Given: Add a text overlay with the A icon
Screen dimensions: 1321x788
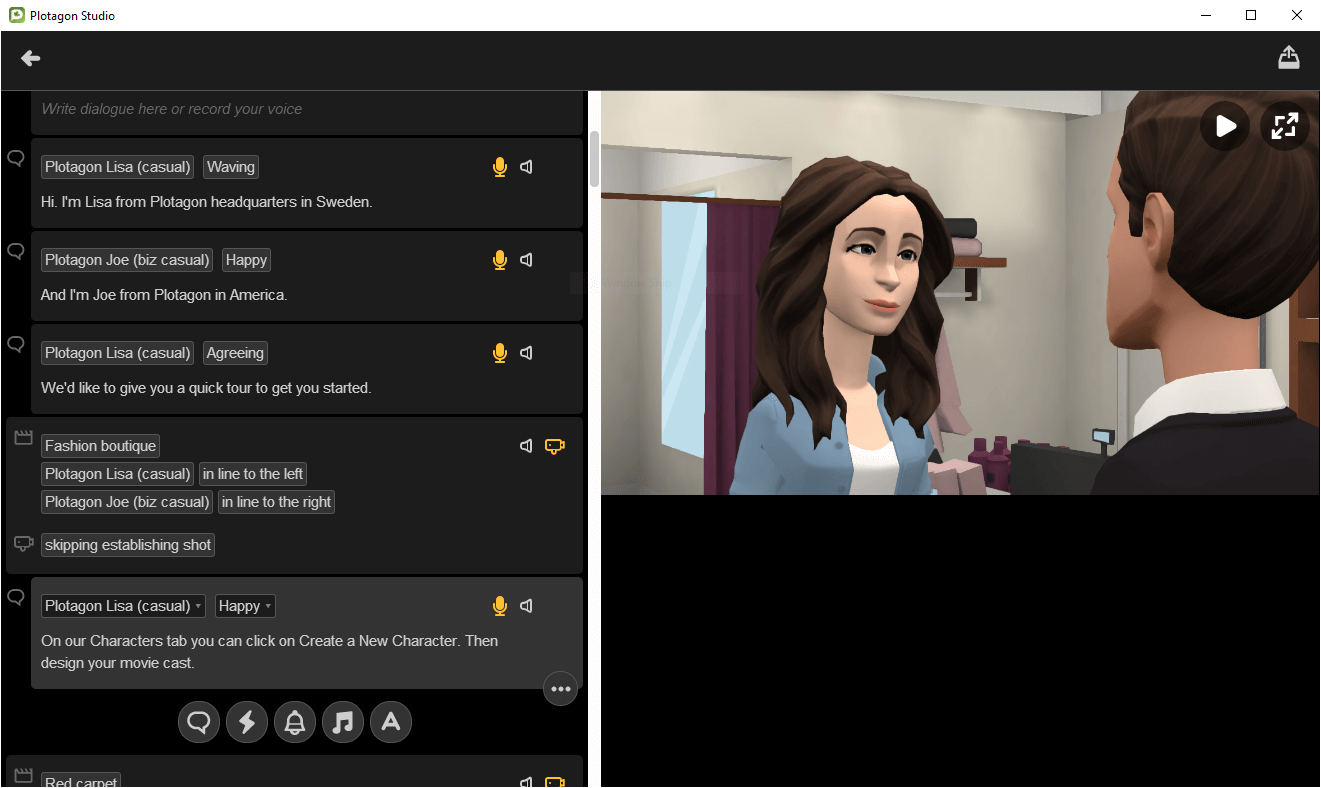Looking at the screenshot, I should [391, 721].
